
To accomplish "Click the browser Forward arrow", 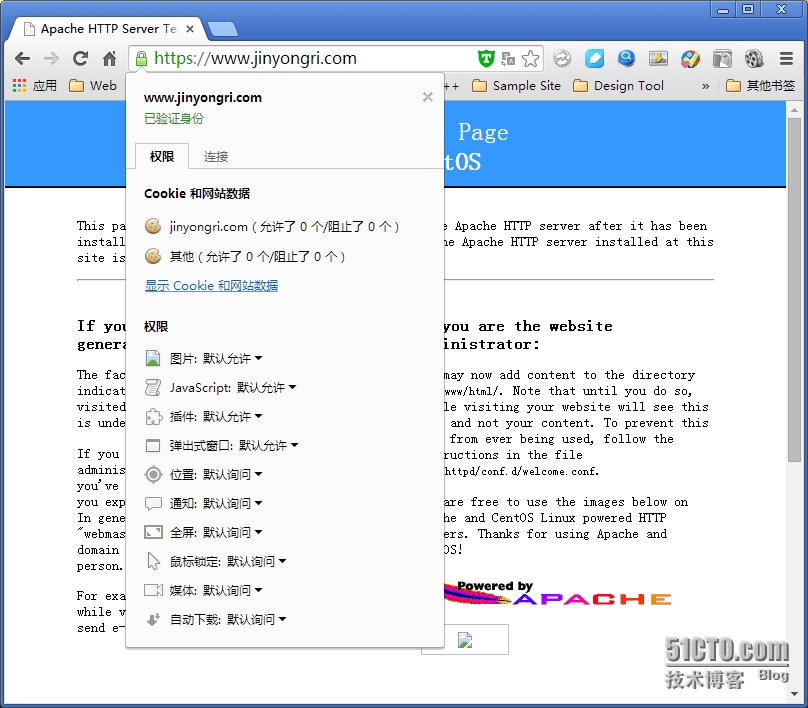I will 51,59.
